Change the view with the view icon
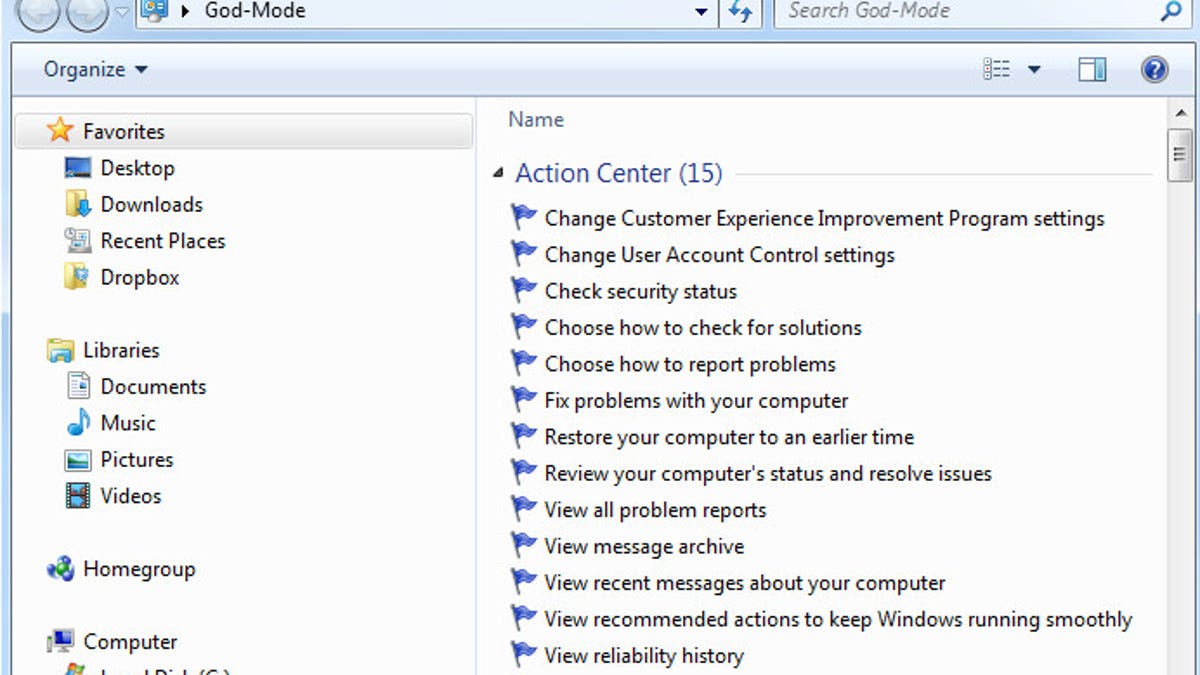 [997, 69]
